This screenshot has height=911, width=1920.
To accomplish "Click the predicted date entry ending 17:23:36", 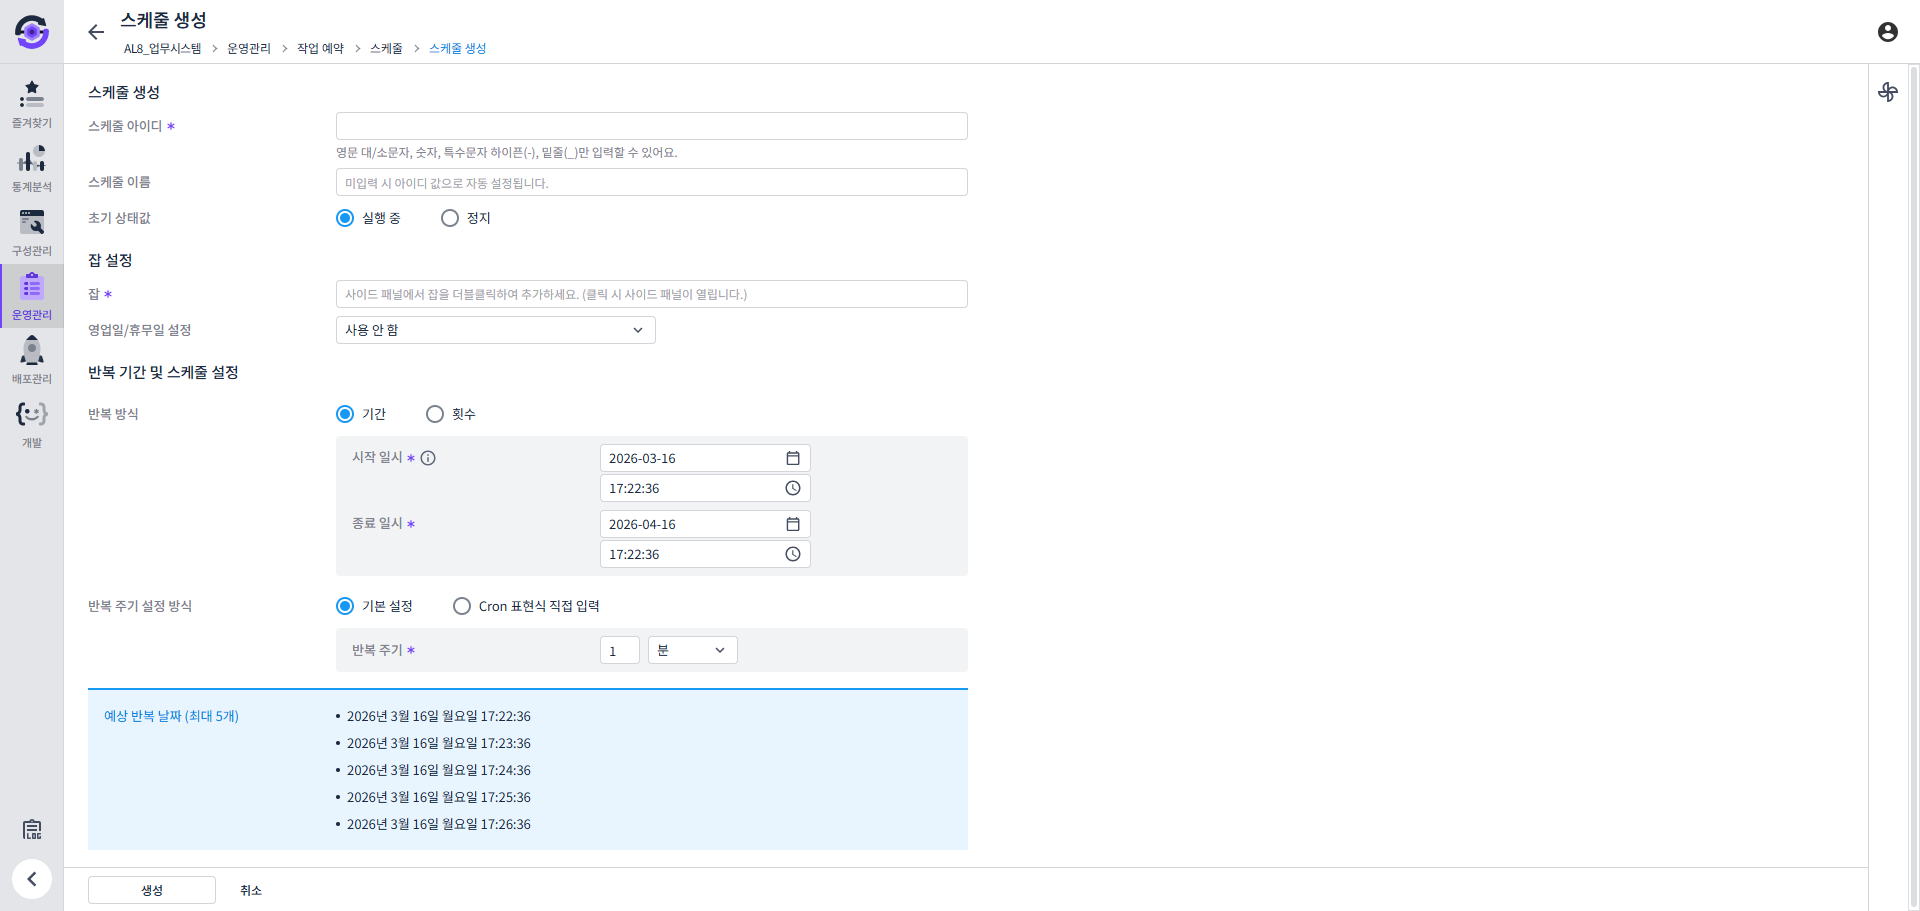I will coord(439,743).
